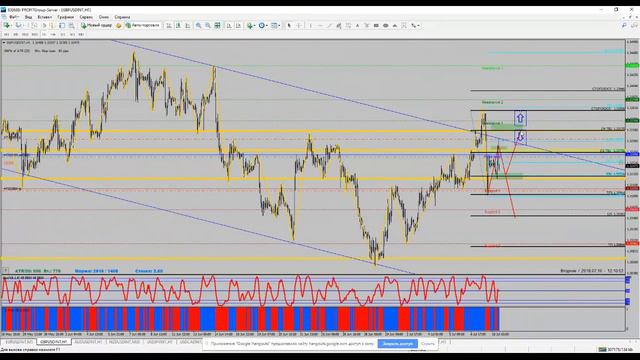
Task: Select the upper blue arrow chart object
Action: coord(520,118)
